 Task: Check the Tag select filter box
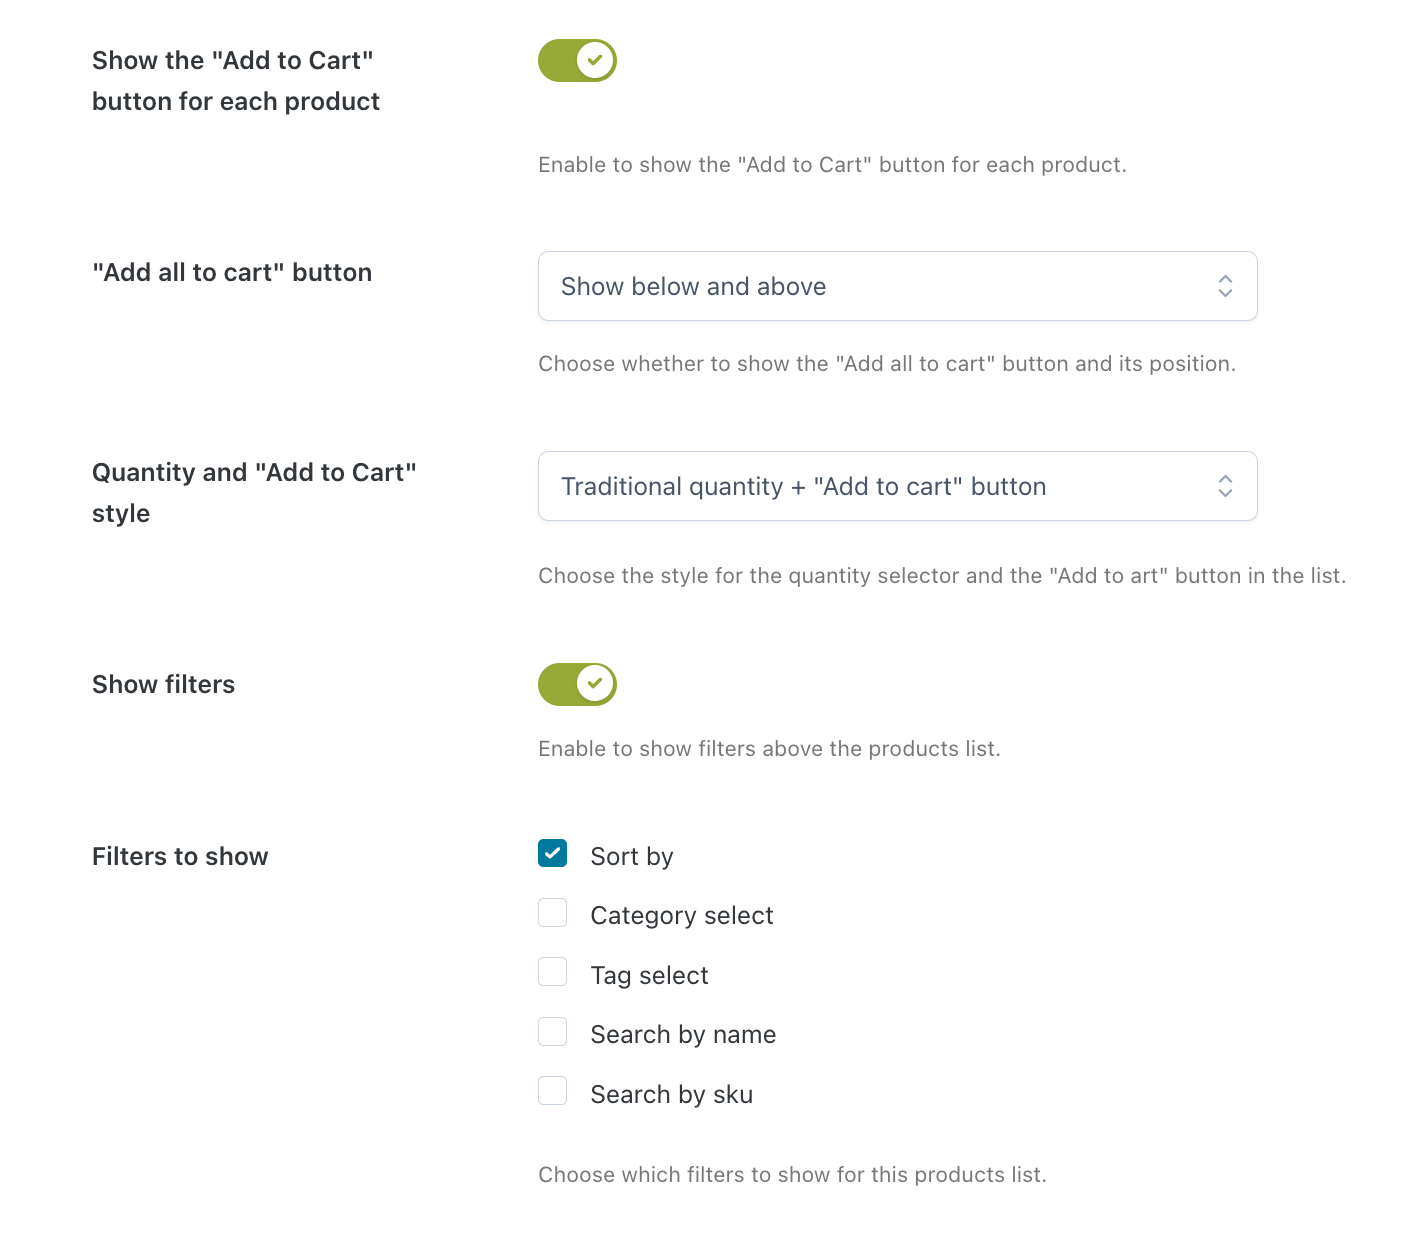(552, 972)
